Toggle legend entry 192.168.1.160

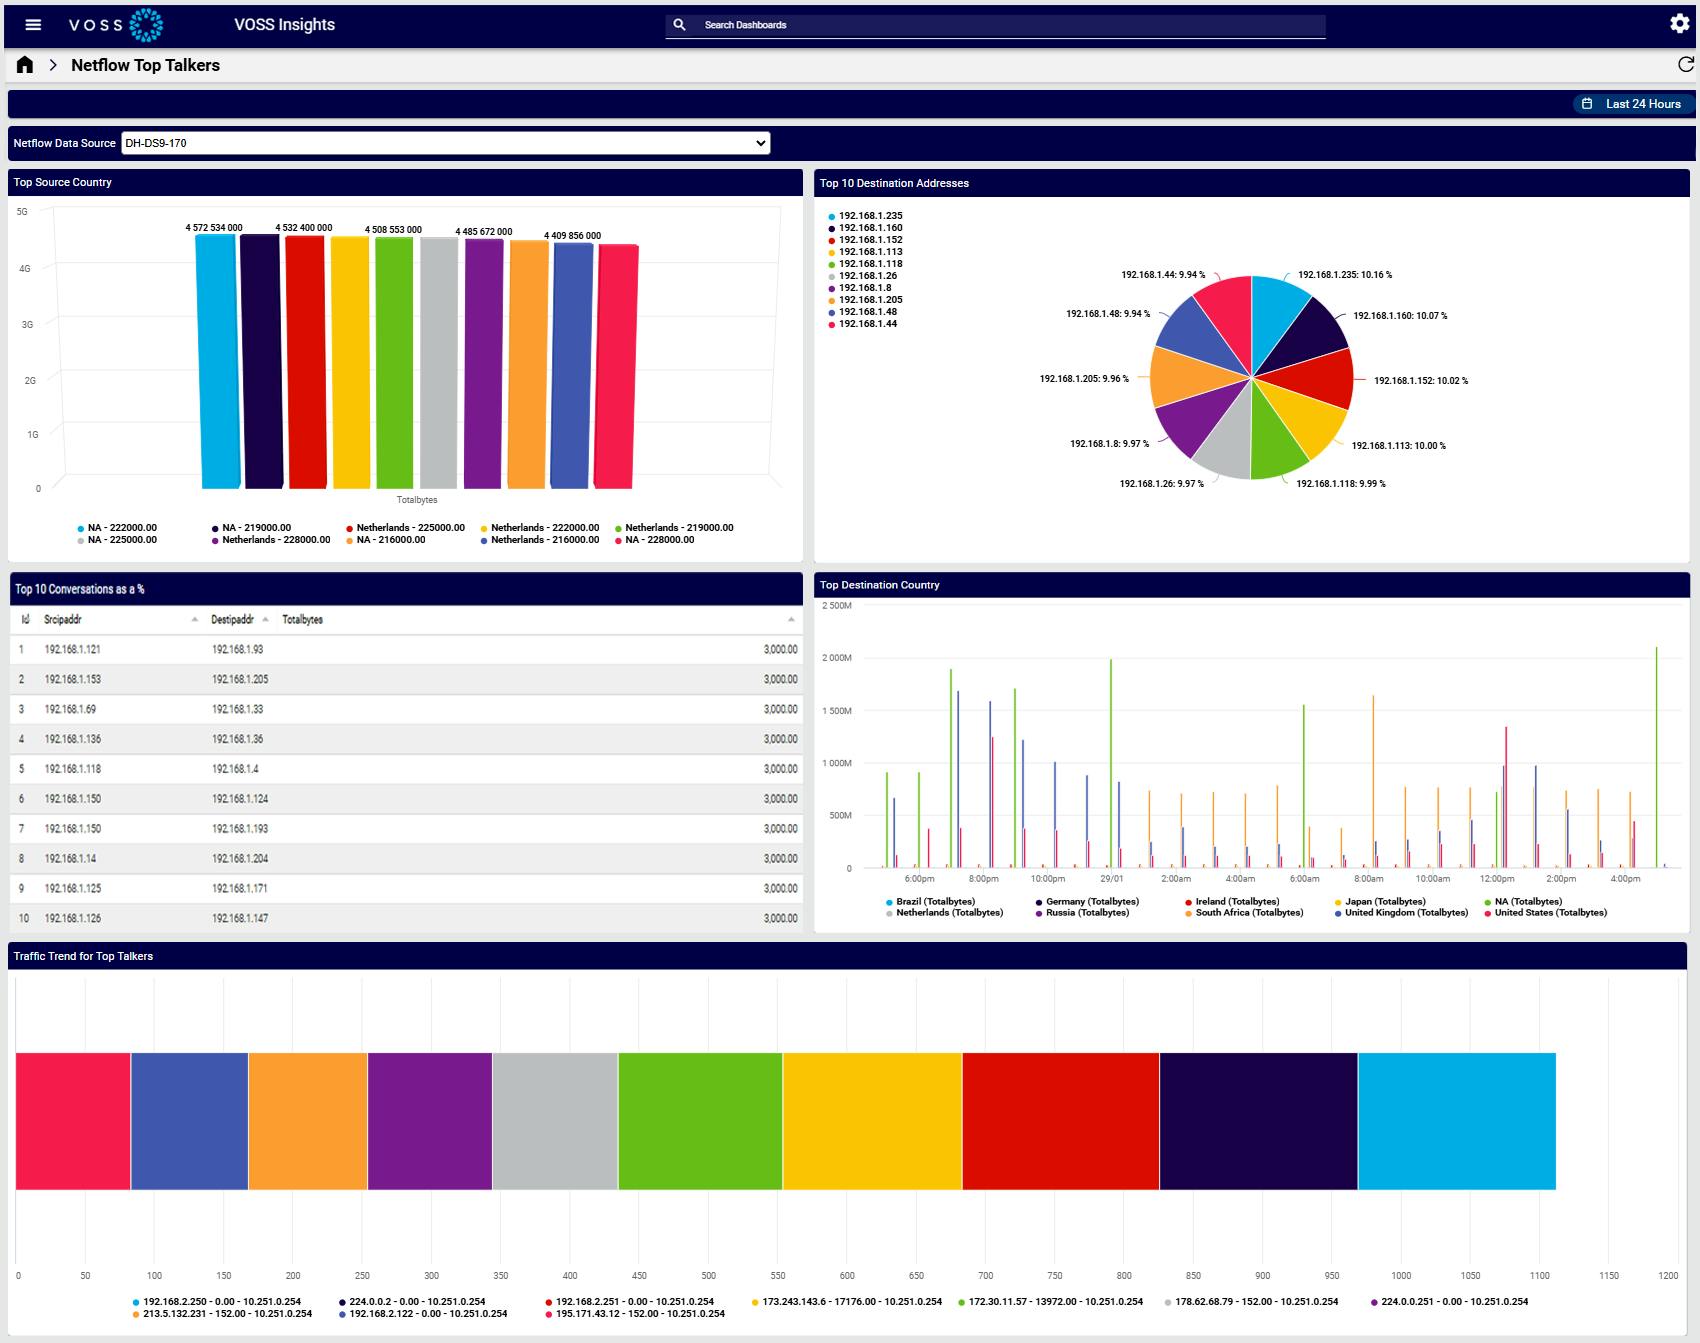(x=865, y=228)
